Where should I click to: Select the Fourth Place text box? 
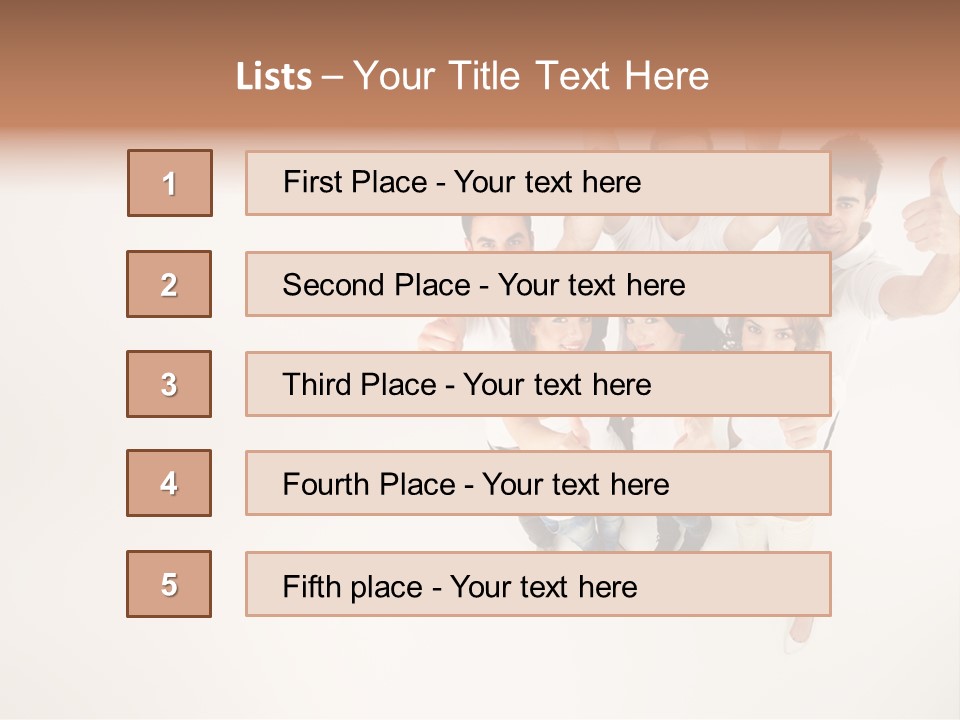538,483
